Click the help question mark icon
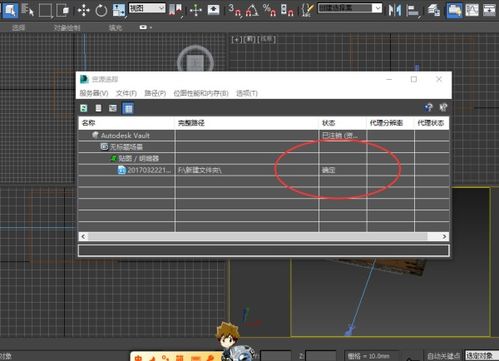Image resolution: width=499 pixels, height=361 pixels. coord(428,107)
